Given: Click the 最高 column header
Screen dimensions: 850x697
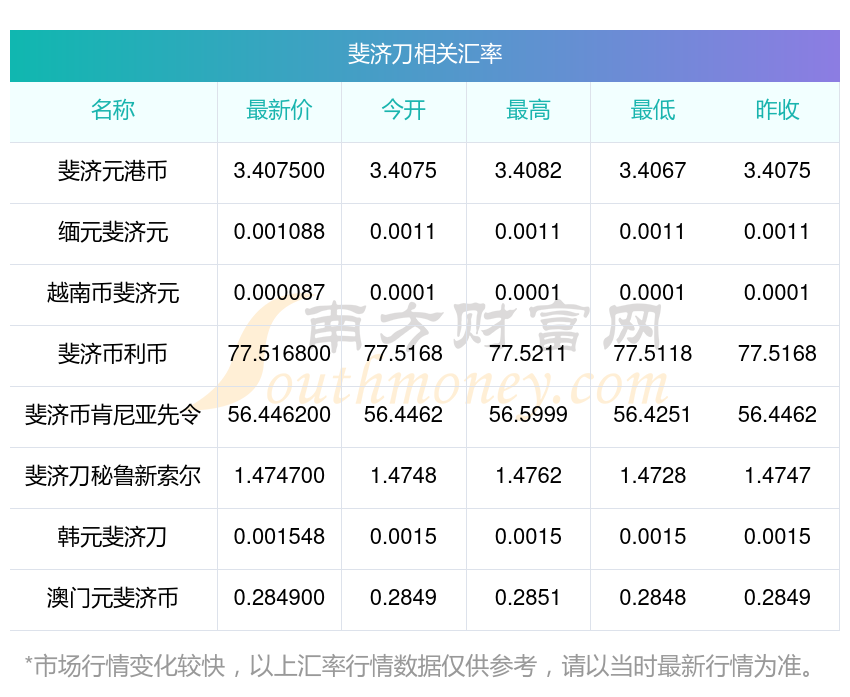Looking at the screenshot, I should point(528,111).
